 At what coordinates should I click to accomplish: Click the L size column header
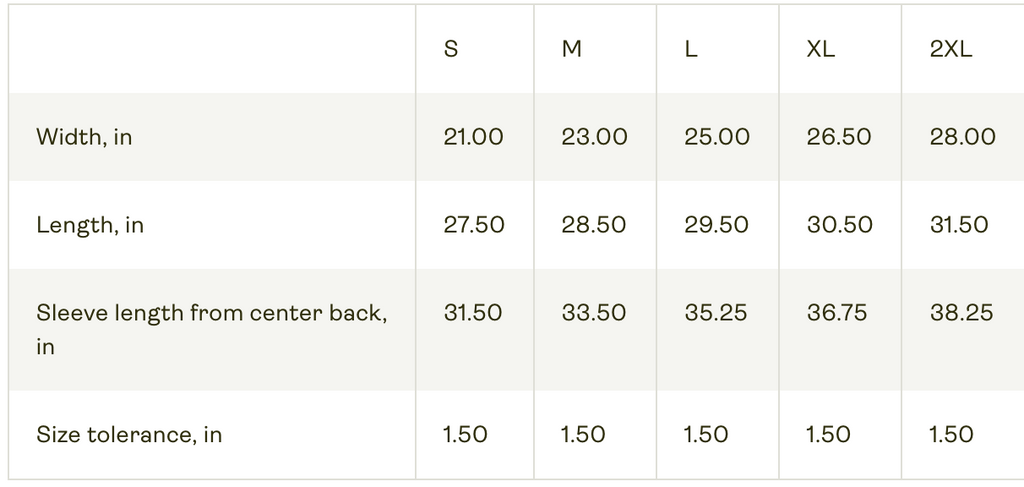pyautogui.click(x=691, y=49)
